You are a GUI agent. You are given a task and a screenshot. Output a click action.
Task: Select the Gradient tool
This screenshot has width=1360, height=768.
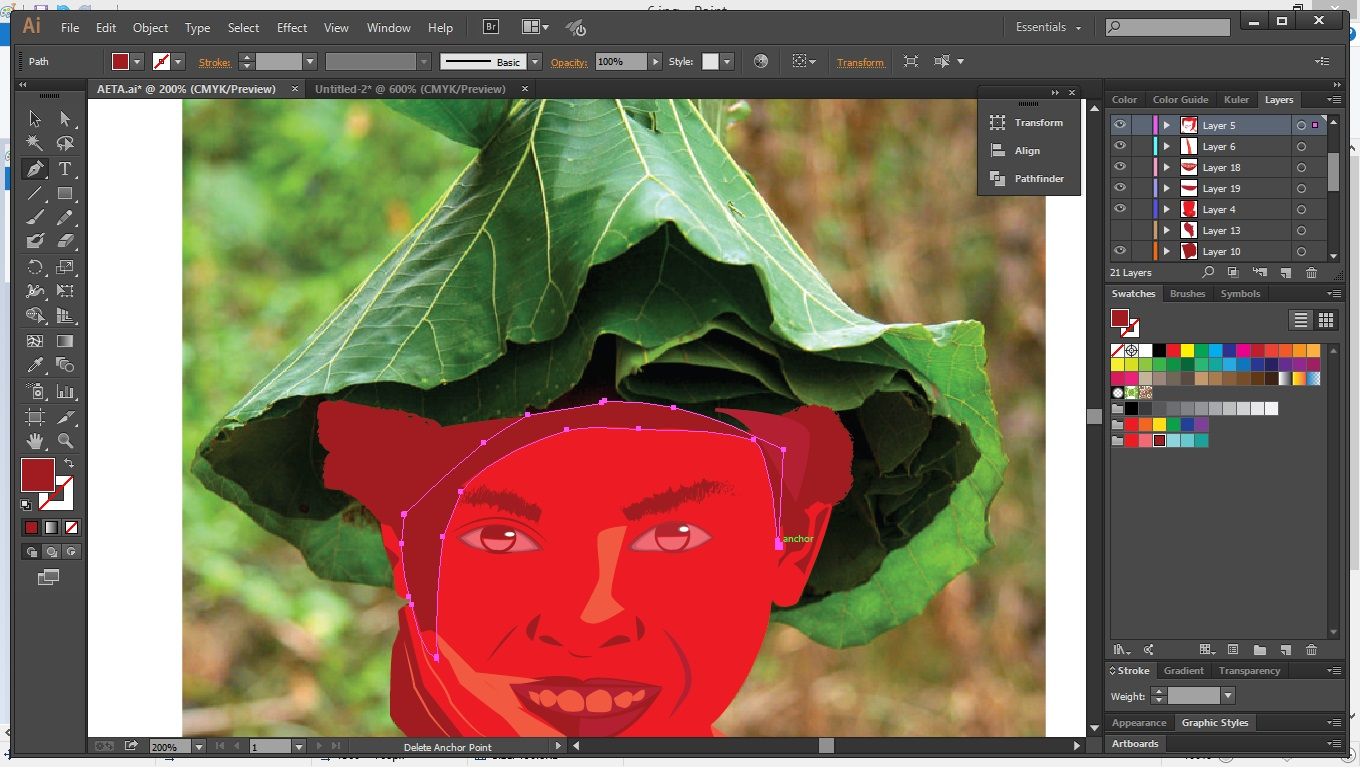pyautogui.click(x=65, y=341)
